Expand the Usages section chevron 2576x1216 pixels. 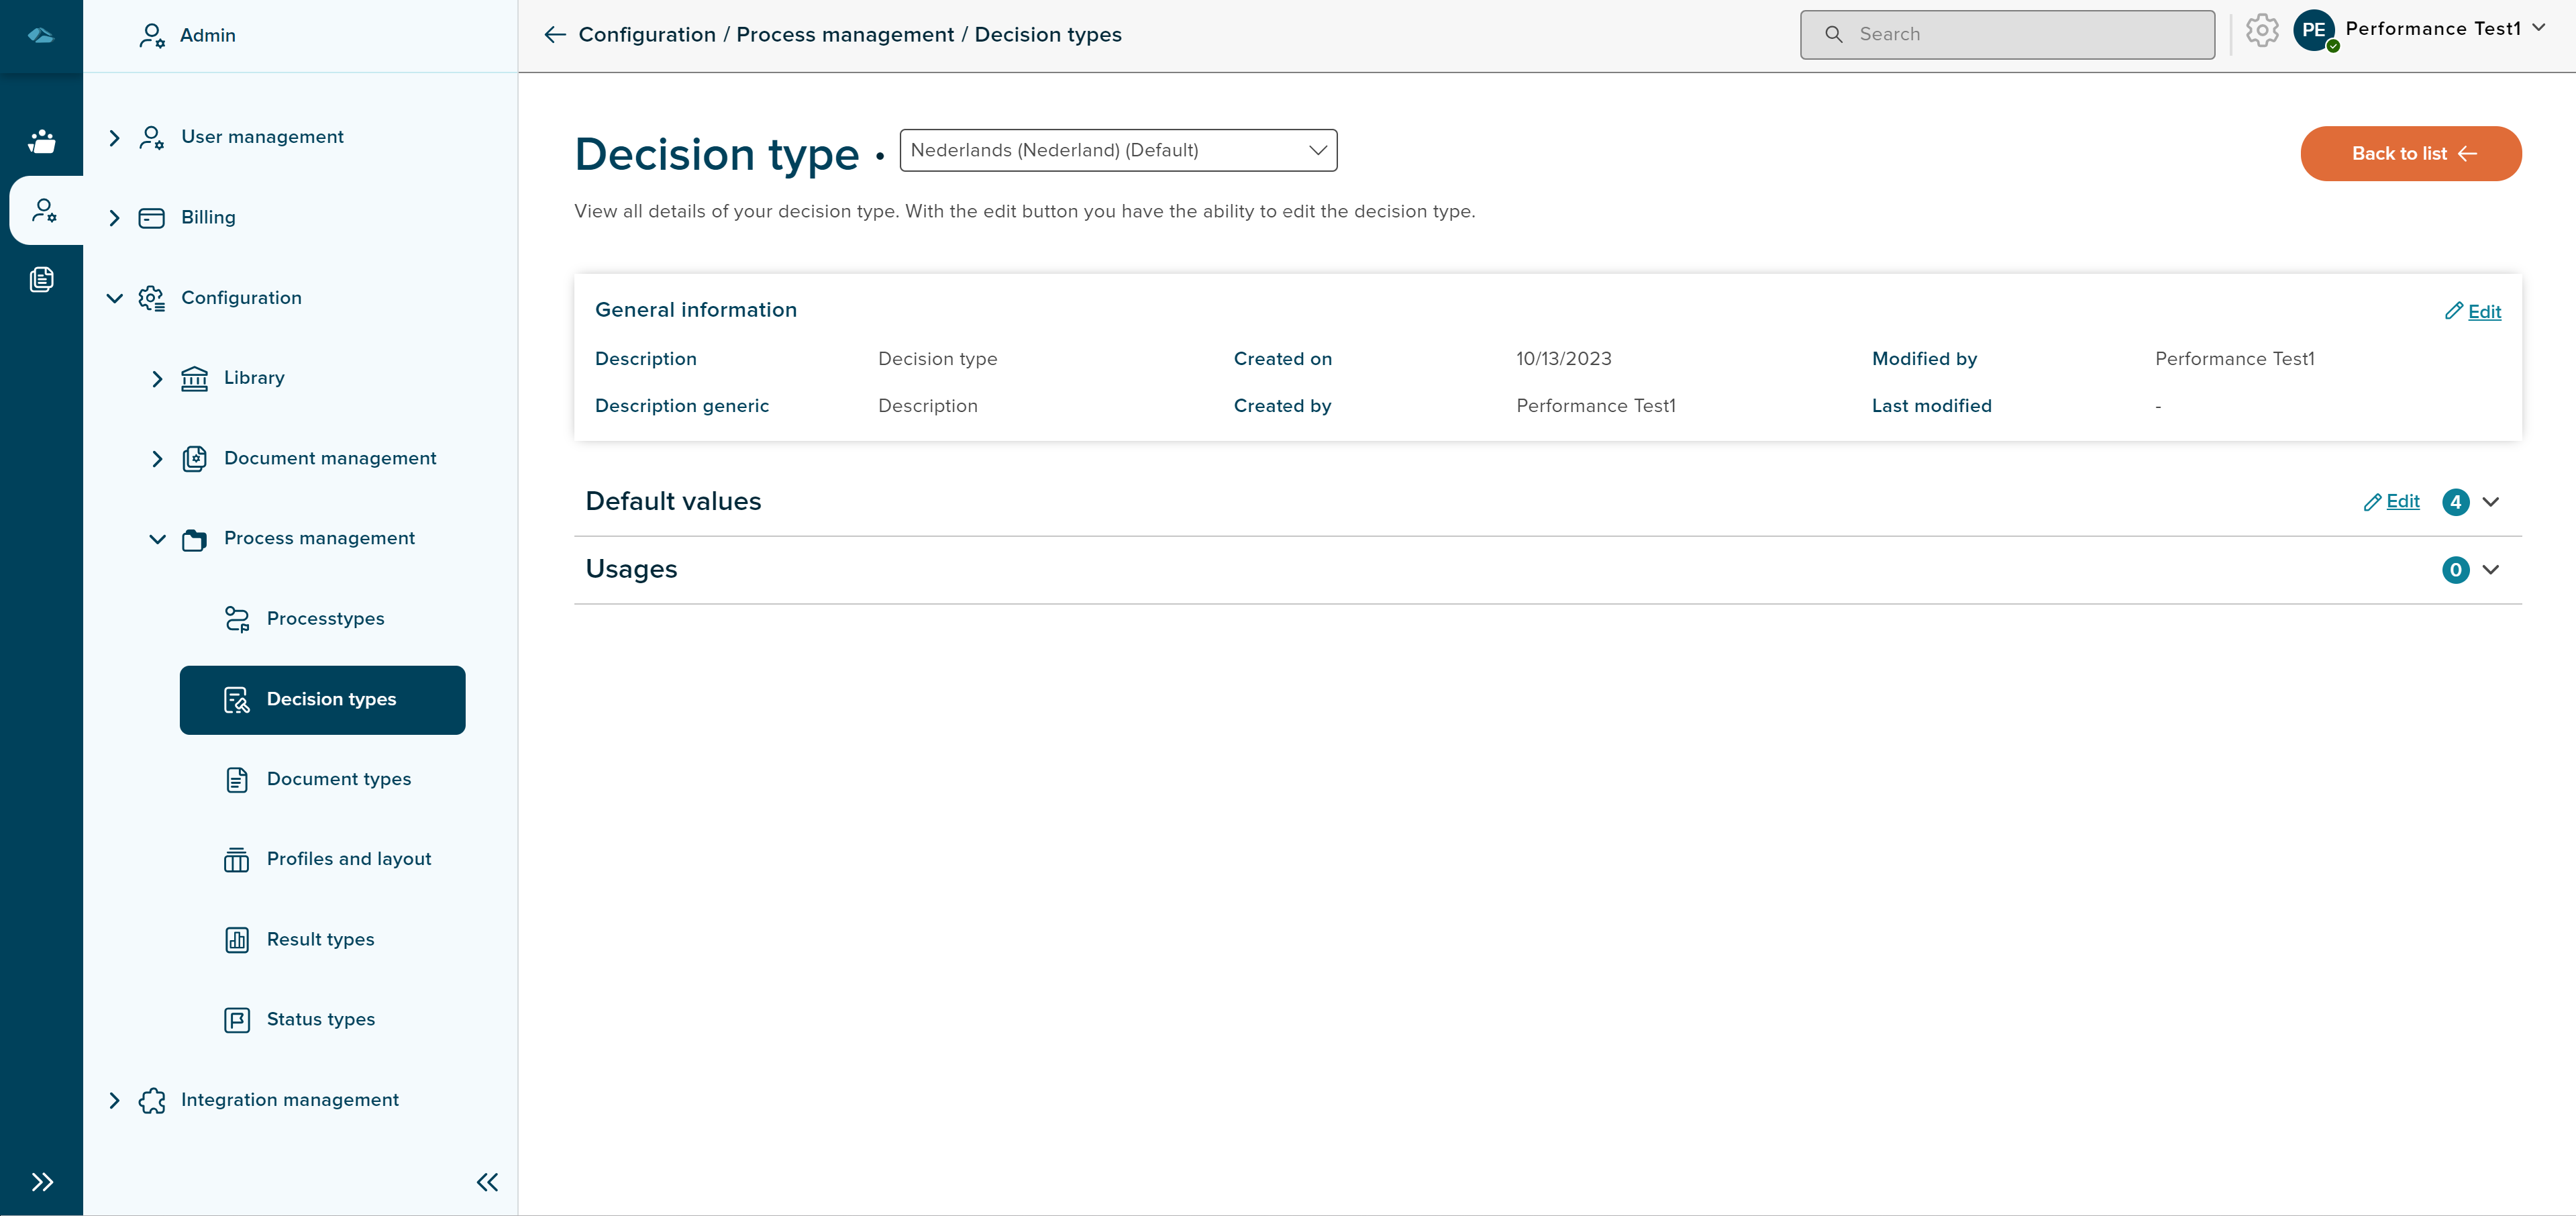click(2491, 570)
